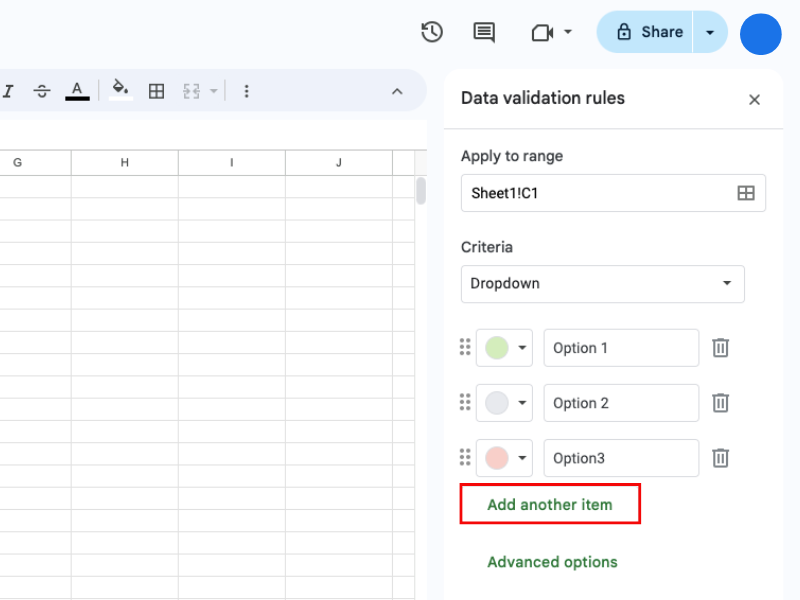The width and height of the screenshot is (800, 600).
Task: Open the comments icon
Action: tap(484, 32)
